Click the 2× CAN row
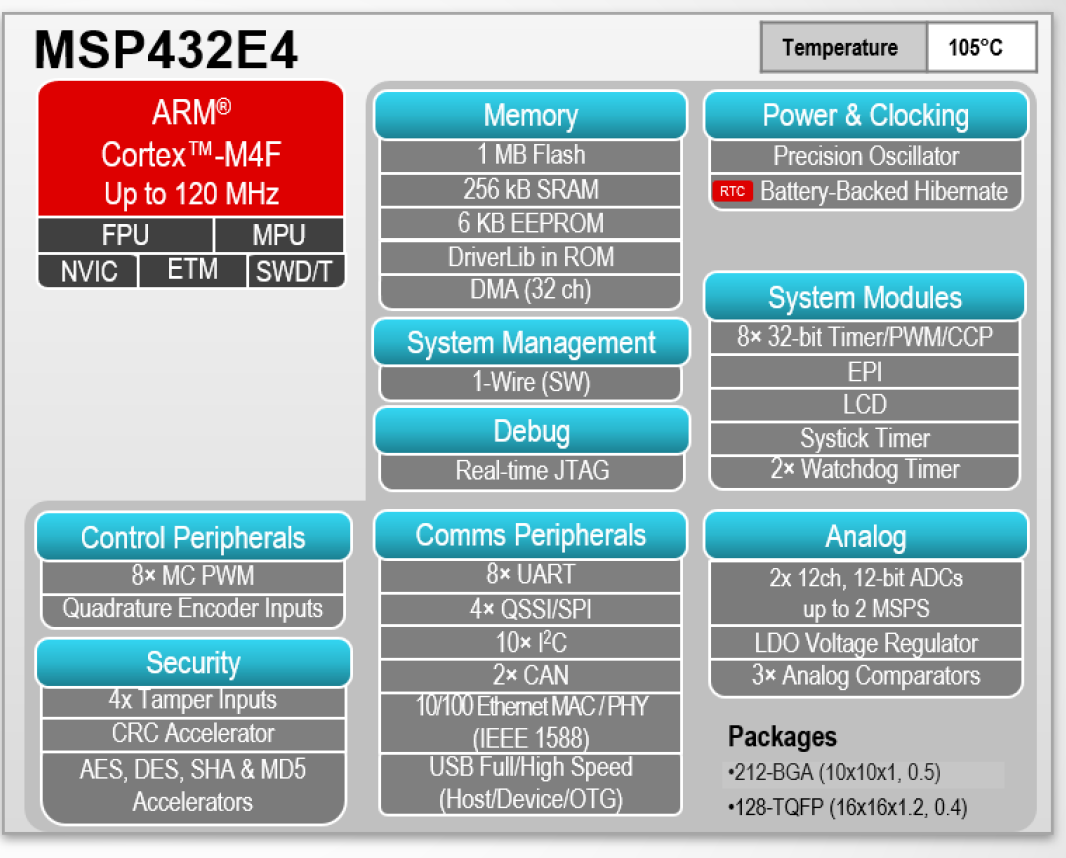The height and width of the screenshot is (858, 1066). click(x=530, y=676)
